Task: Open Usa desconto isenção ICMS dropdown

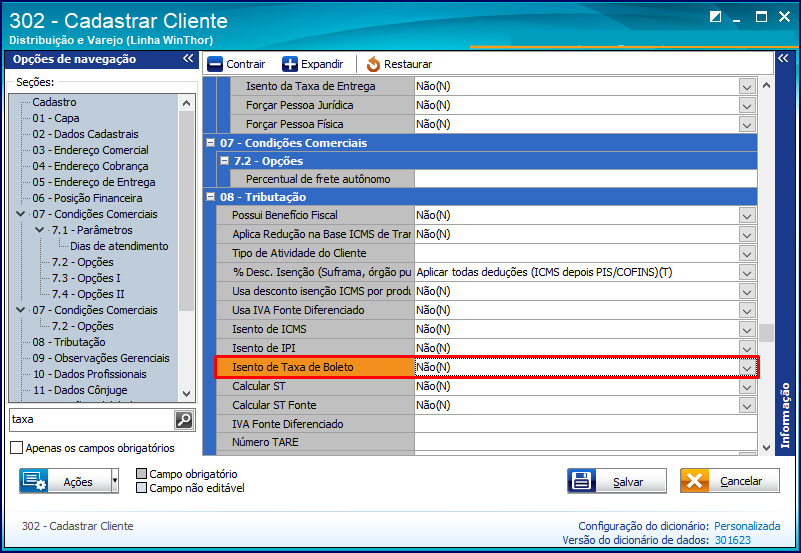Action: pyautogui.click(x=747, y=292)
